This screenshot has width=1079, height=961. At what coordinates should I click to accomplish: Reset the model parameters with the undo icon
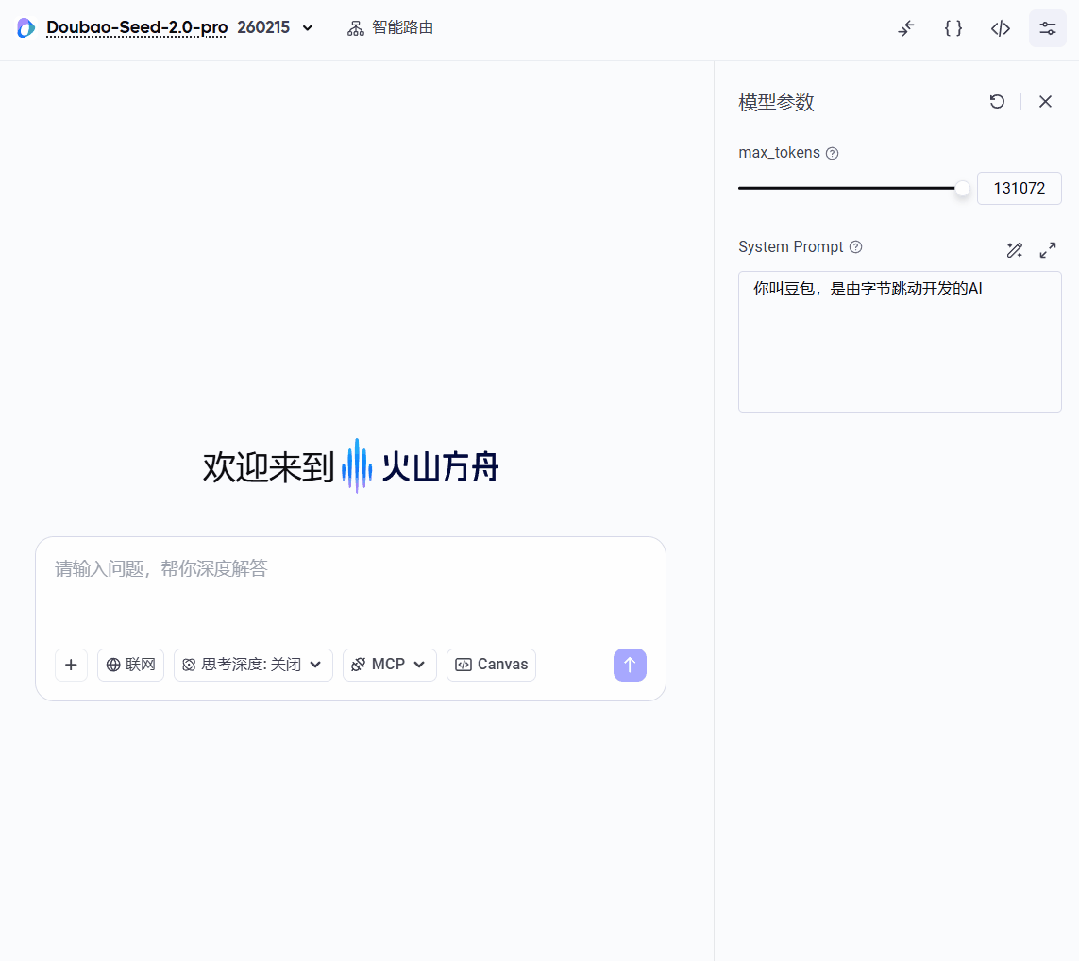point(996,101)
